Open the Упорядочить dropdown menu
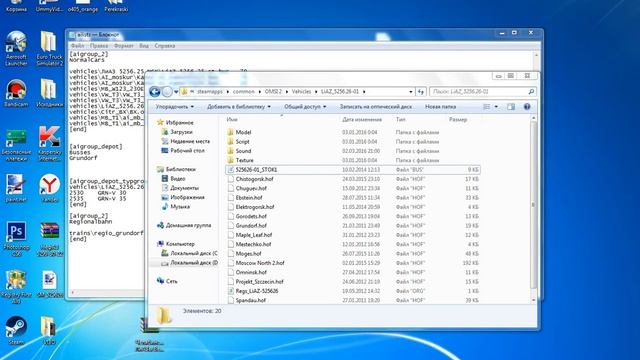This screenshot has width=640, height=360. coord(175,107)
